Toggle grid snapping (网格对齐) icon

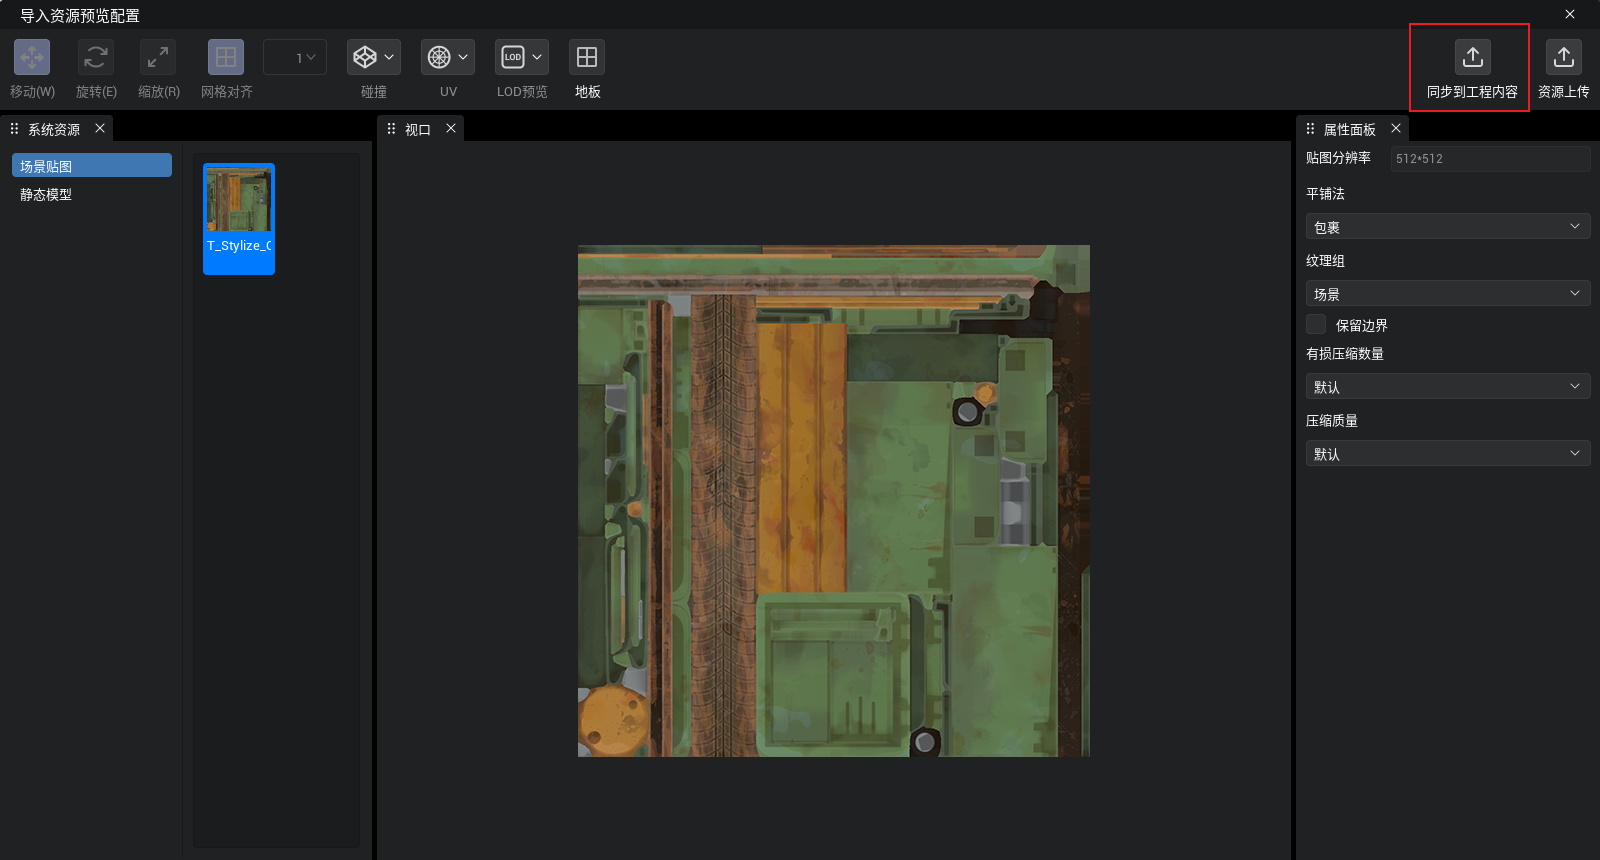(x=226, y=57)
